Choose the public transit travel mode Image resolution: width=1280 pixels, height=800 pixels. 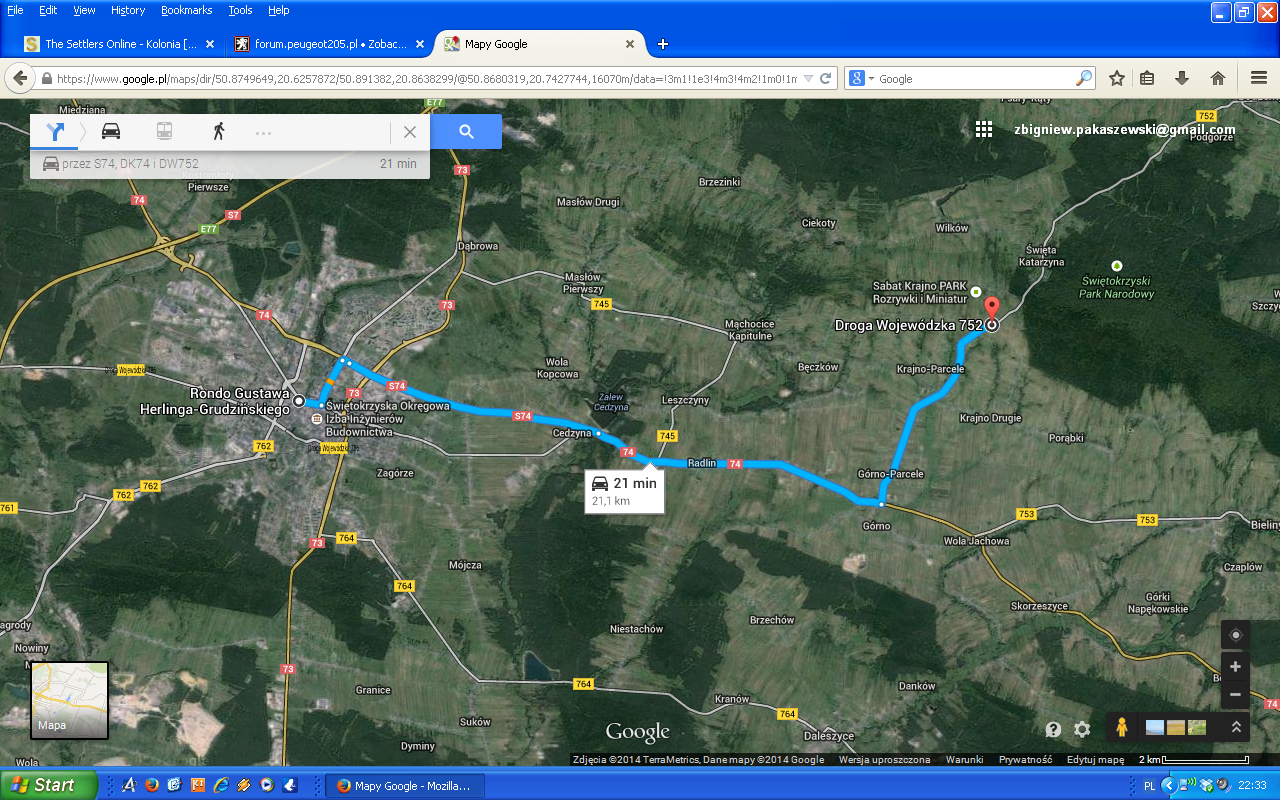point(164,131)
